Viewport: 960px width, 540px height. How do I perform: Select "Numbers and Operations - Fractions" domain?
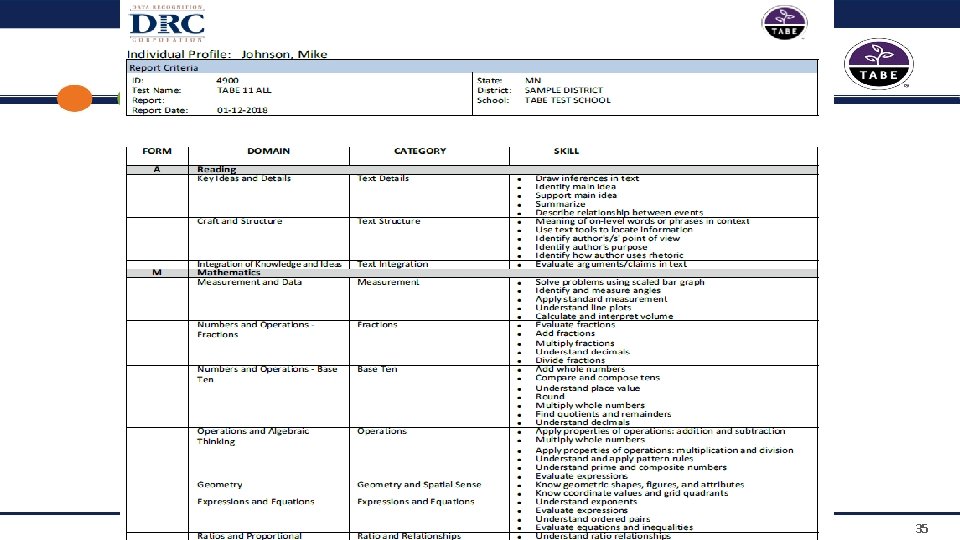pos(255,329)
